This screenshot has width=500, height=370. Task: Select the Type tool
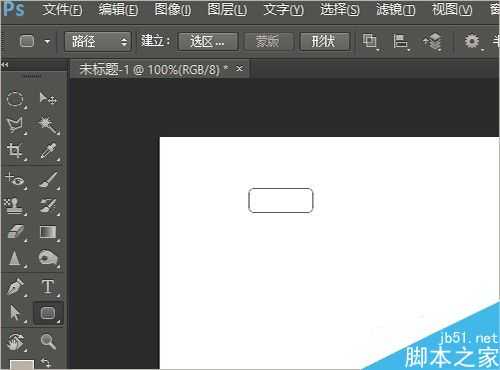coord(48,287)
